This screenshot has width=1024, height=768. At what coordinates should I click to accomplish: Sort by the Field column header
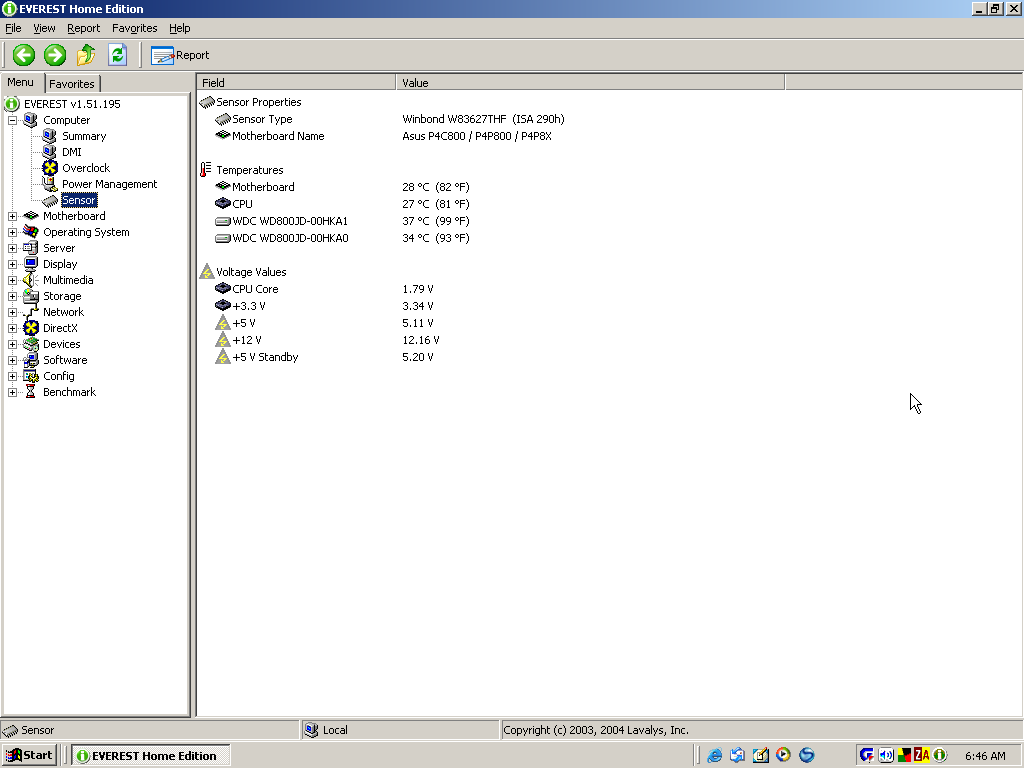[296, 82]
